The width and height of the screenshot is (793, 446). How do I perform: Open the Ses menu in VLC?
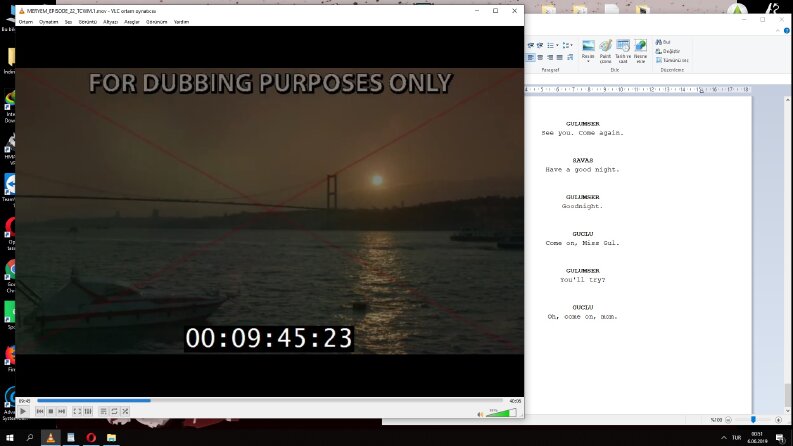(x=68, y=22)
